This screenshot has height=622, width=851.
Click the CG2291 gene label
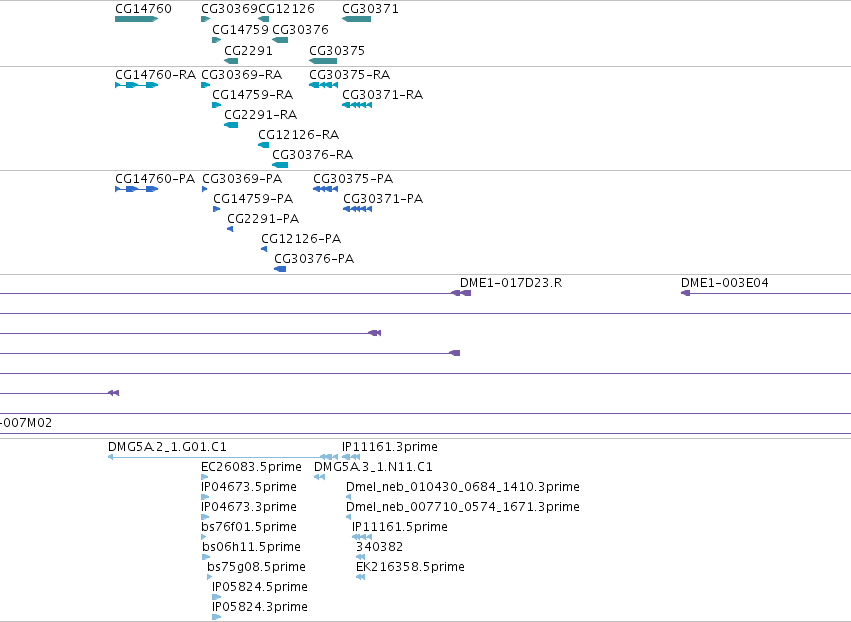pyautogui.click(x=249, y=50)
